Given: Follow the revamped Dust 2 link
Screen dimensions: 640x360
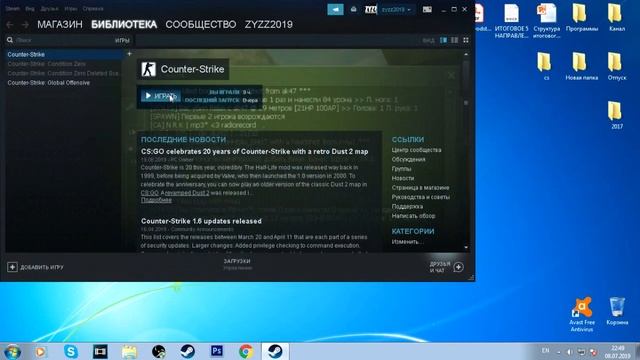Looking at the screenshot, I should click(x=187, y=193).
